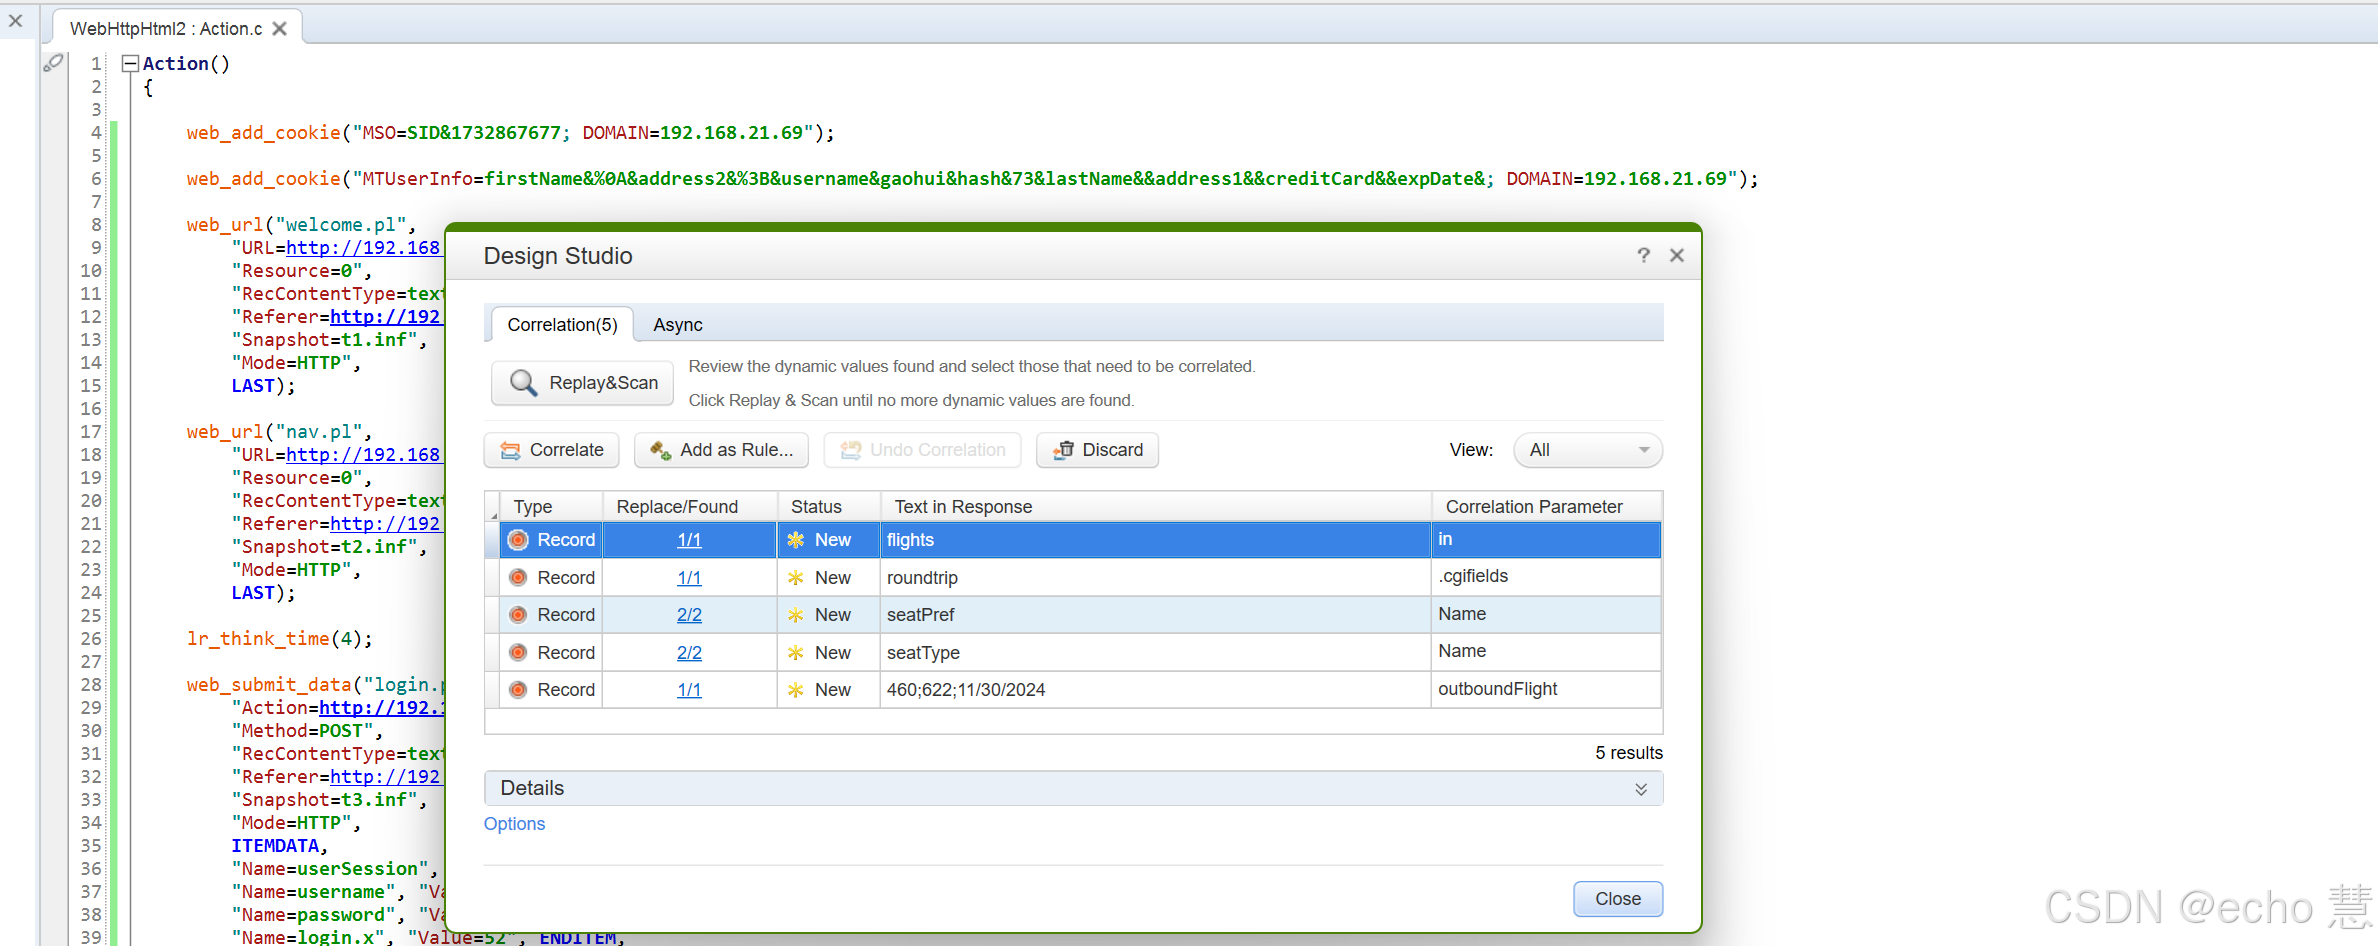Image resolution: width=2378 pixels, height=946 pixels.
Task: Click the New status star in 460;622;11/30/2024 row
Action: tap(796, 690)
